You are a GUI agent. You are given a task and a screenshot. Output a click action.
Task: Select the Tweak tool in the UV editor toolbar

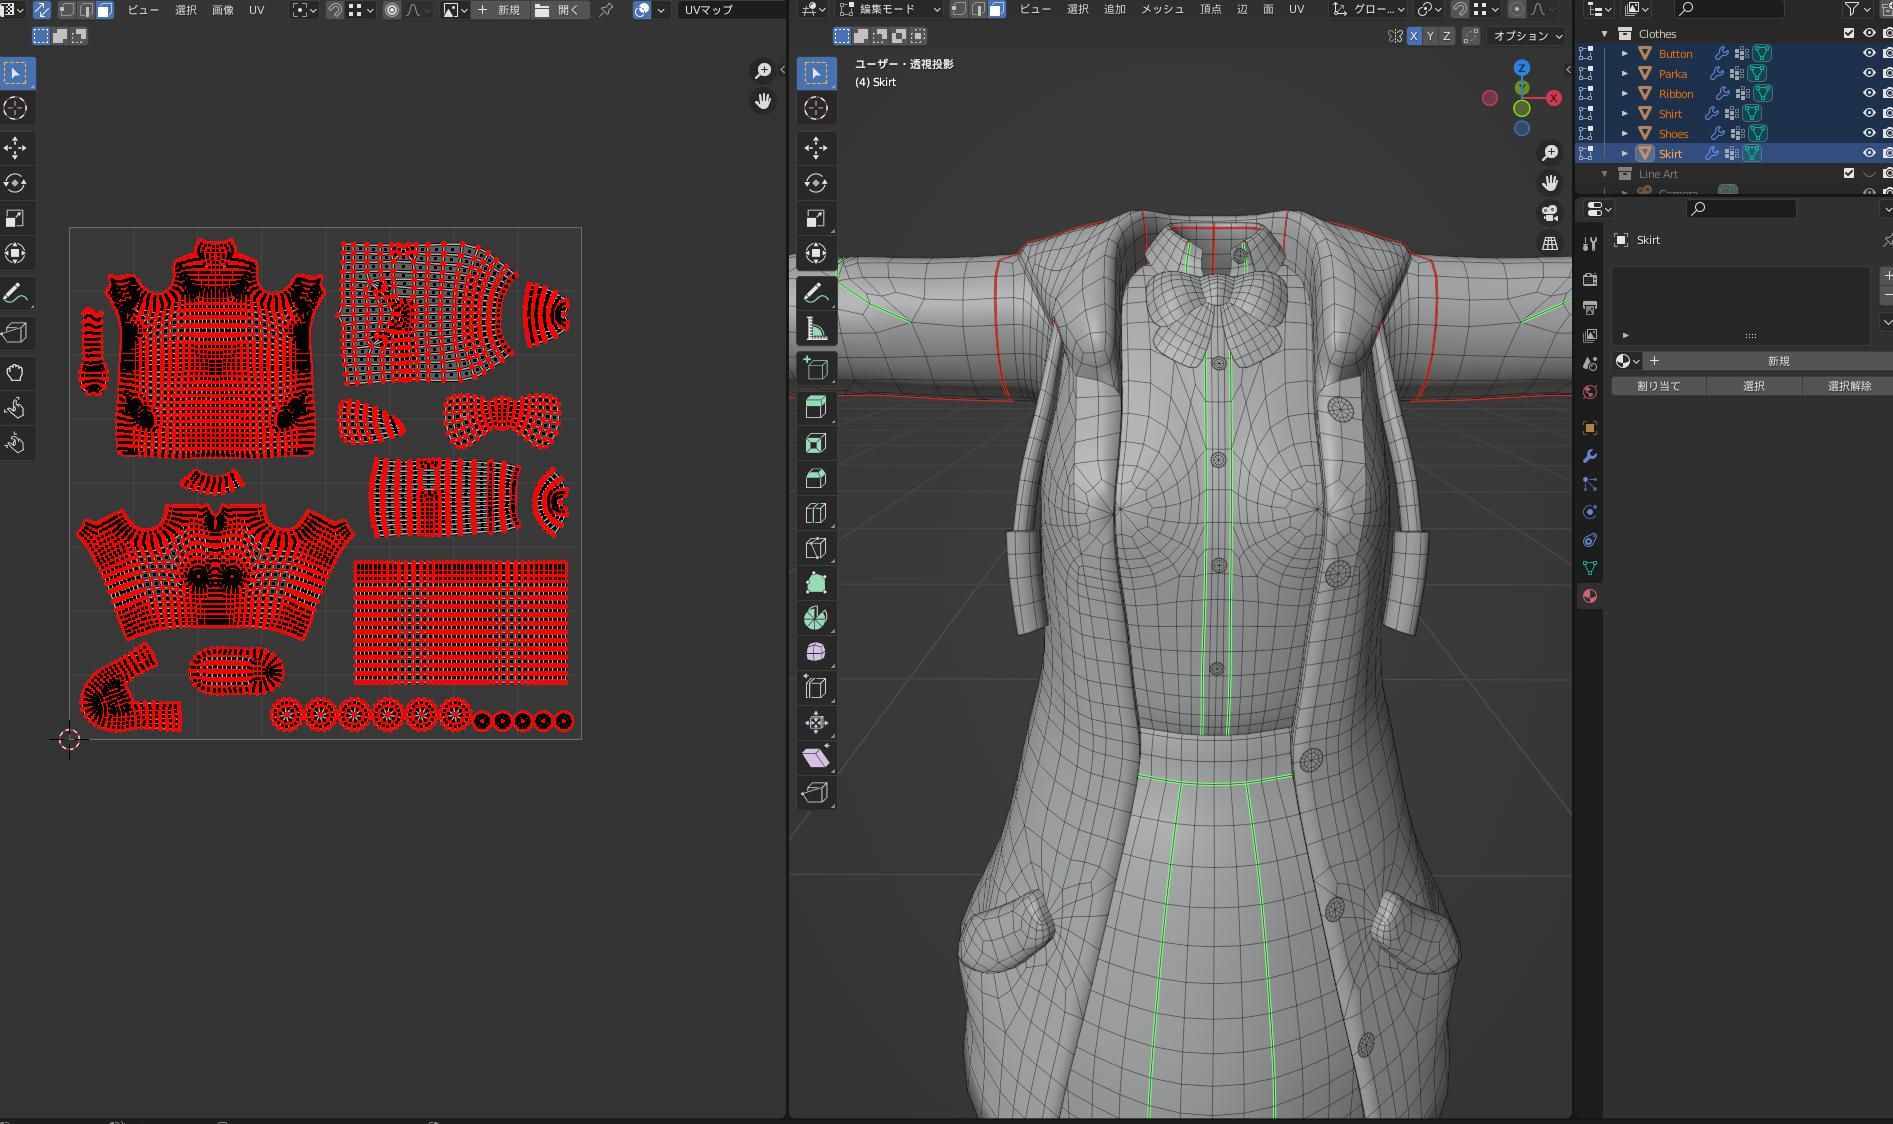(16, 72)
